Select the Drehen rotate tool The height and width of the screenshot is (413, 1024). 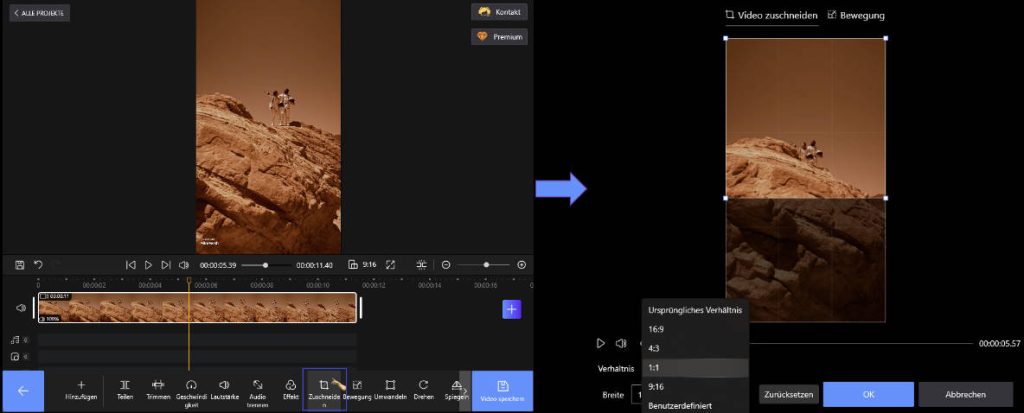pyautogui.click(x=423, y=390)
